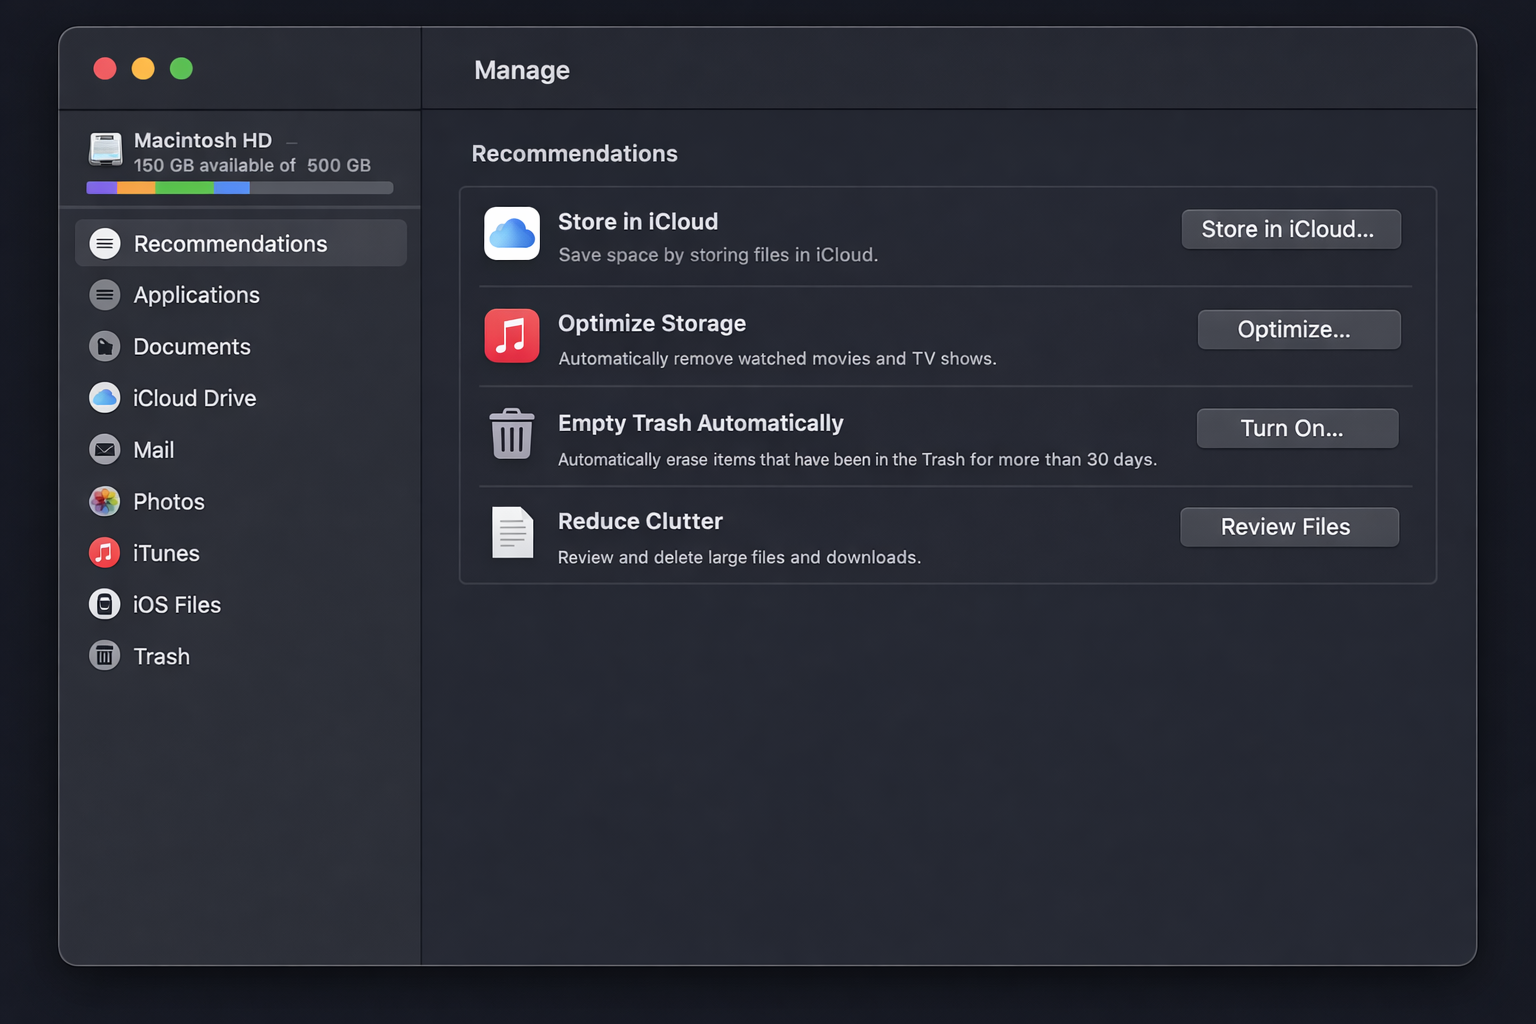This screenshot has height=1024, width=1536.
Task: Click the Manage window title
Action: click(522, 70)
